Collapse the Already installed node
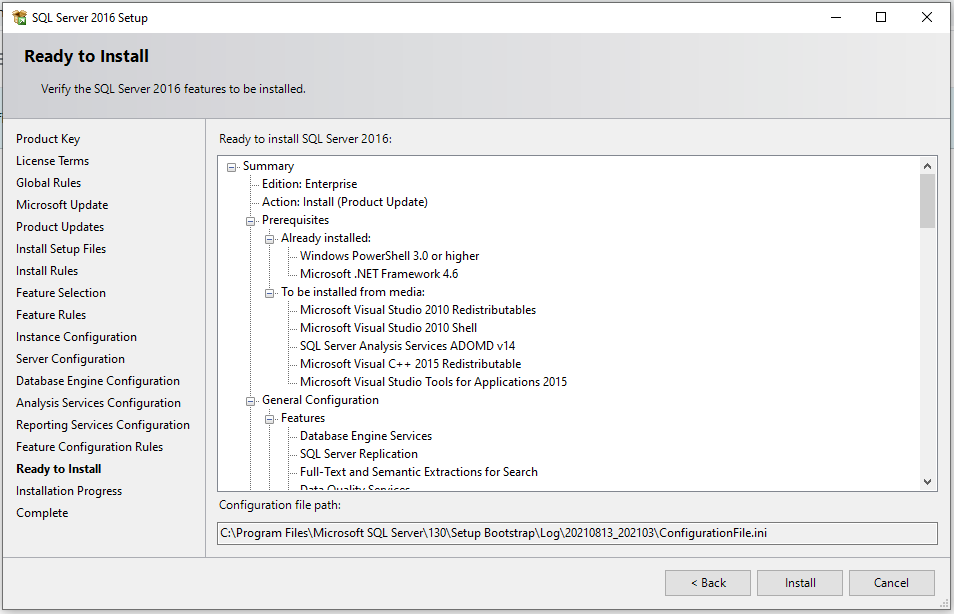The height and width of the screenshot is (614, 954). 270,239
